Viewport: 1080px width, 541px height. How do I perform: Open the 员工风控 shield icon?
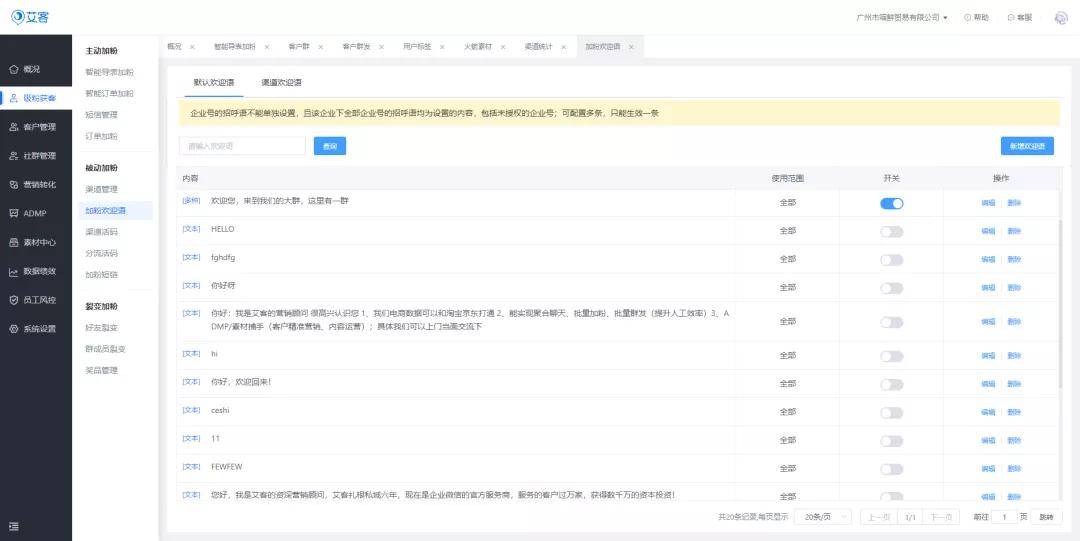tap(14, 300)
